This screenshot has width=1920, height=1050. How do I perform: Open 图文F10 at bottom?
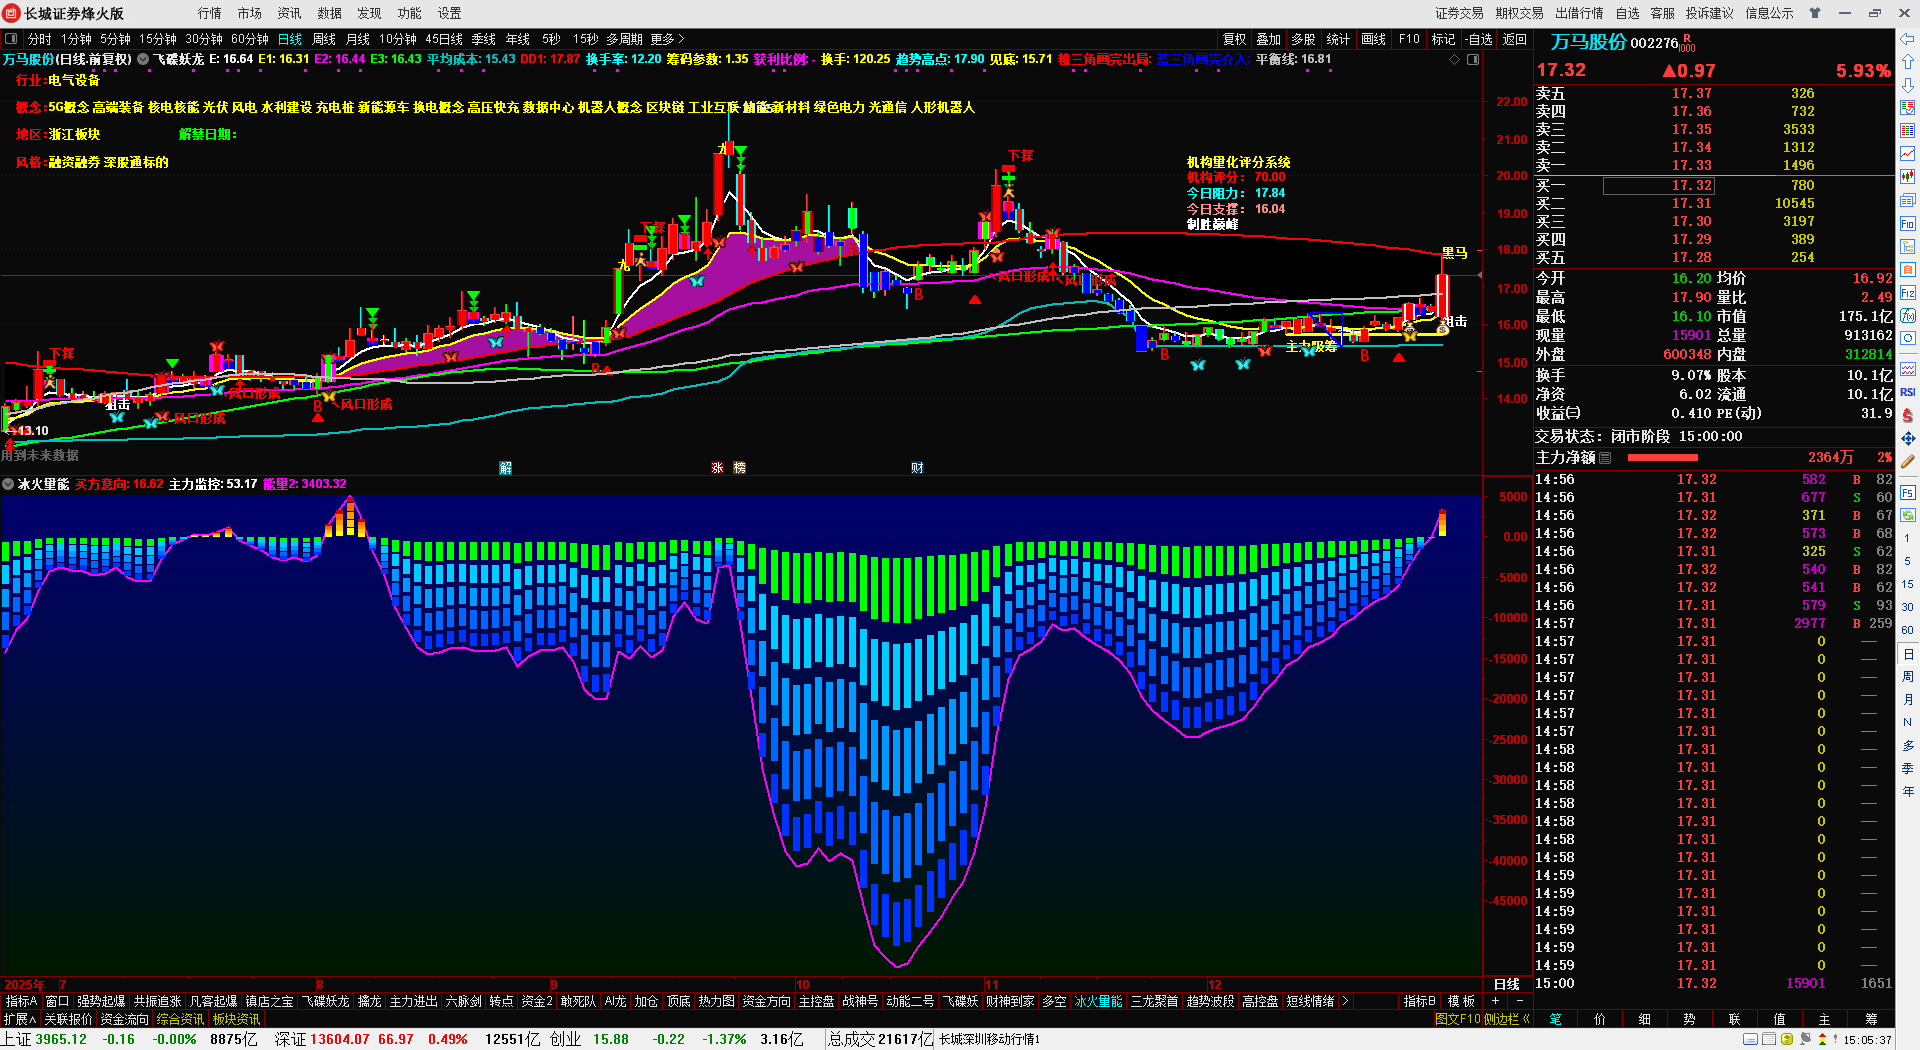tap(1458, 1019)
